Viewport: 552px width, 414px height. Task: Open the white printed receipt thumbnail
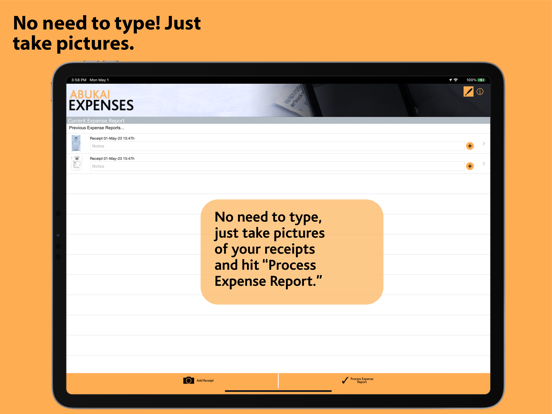pyautogui.click(x=76, y=163)
